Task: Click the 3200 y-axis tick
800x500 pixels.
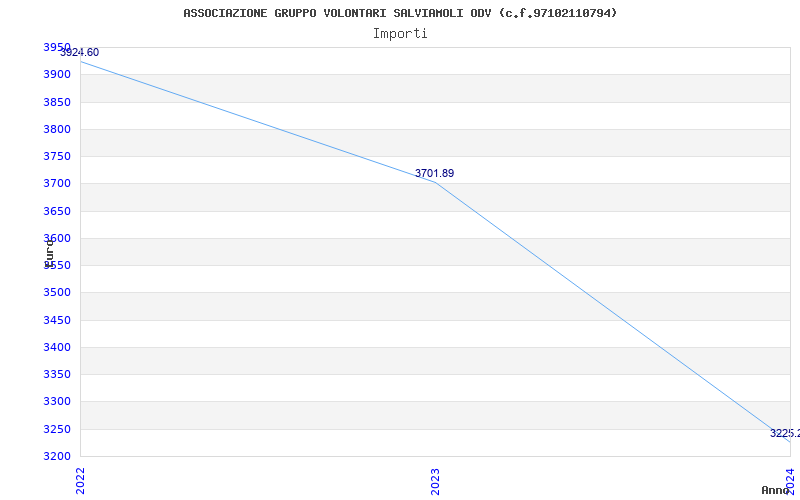Action: coord(57,456)
